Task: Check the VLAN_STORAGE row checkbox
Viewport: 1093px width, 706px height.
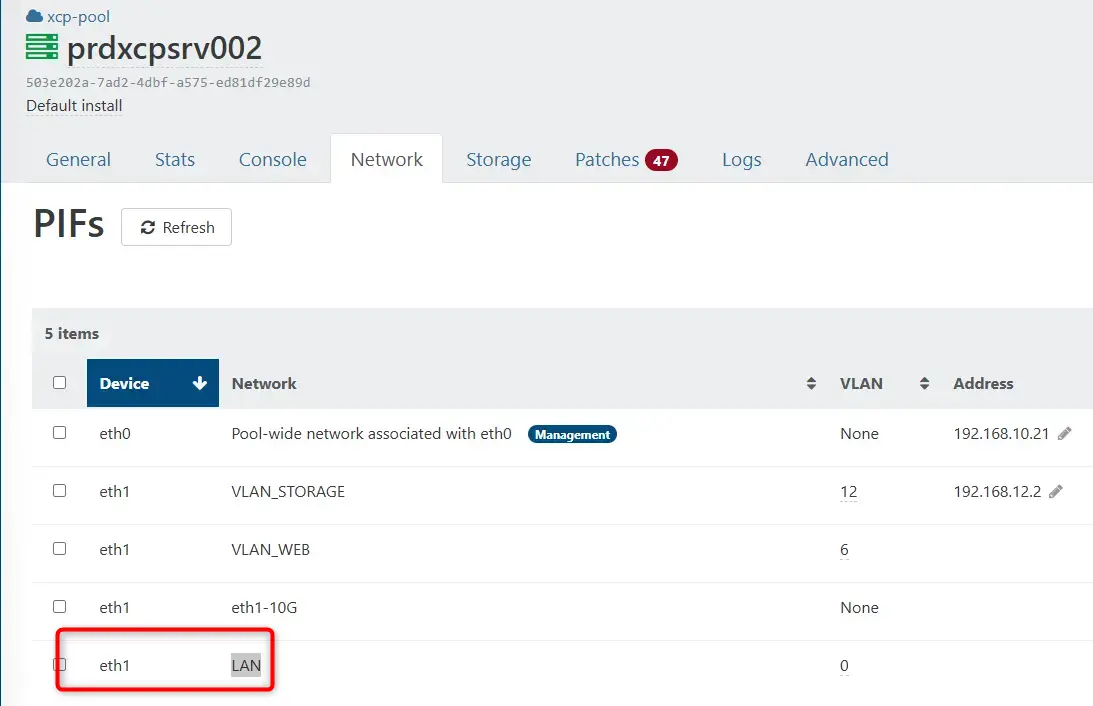Action: [x=60, y=491]
